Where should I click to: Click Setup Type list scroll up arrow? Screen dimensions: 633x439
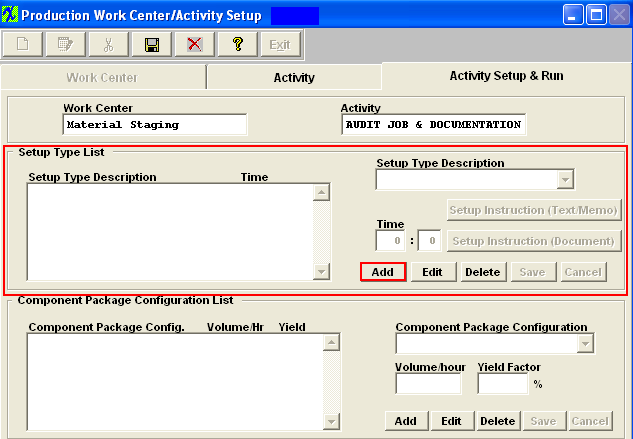tap(321, 192)
